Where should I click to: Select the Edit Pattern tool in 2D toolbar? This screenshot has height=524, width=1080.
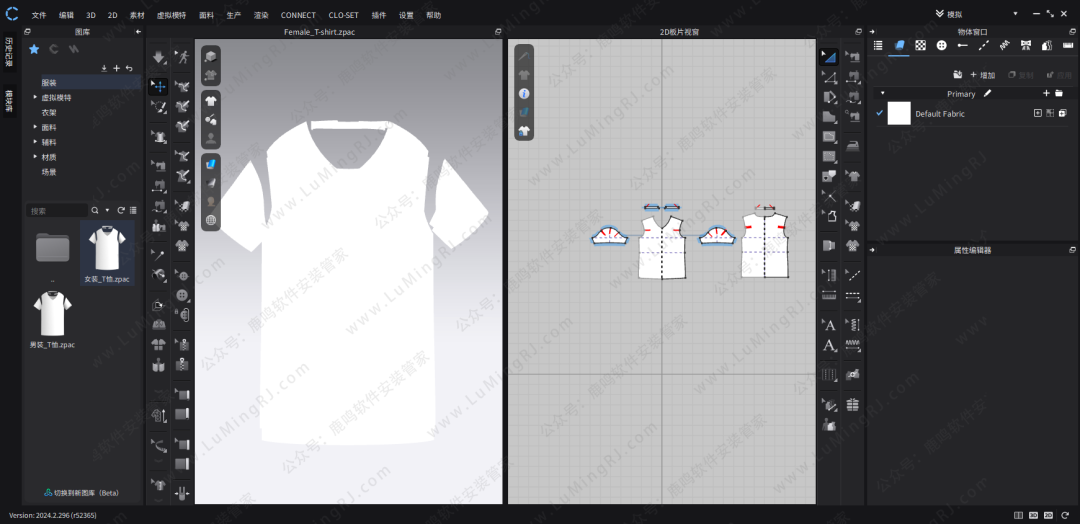click(829, 58)
